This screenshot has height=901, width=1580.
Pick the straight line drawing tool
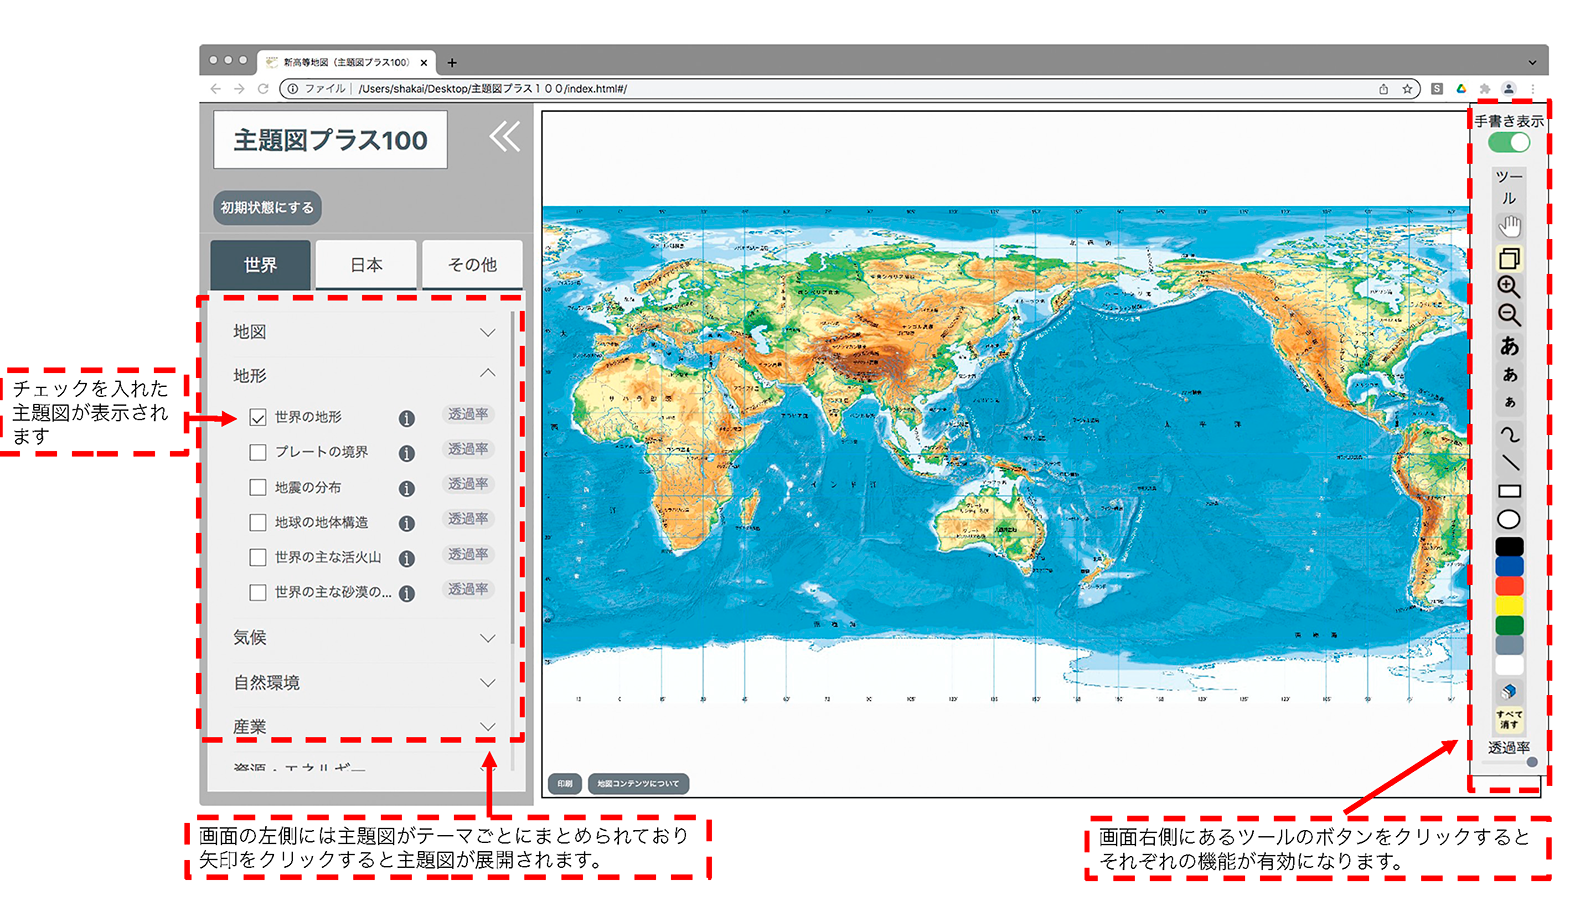point(1509,463)
